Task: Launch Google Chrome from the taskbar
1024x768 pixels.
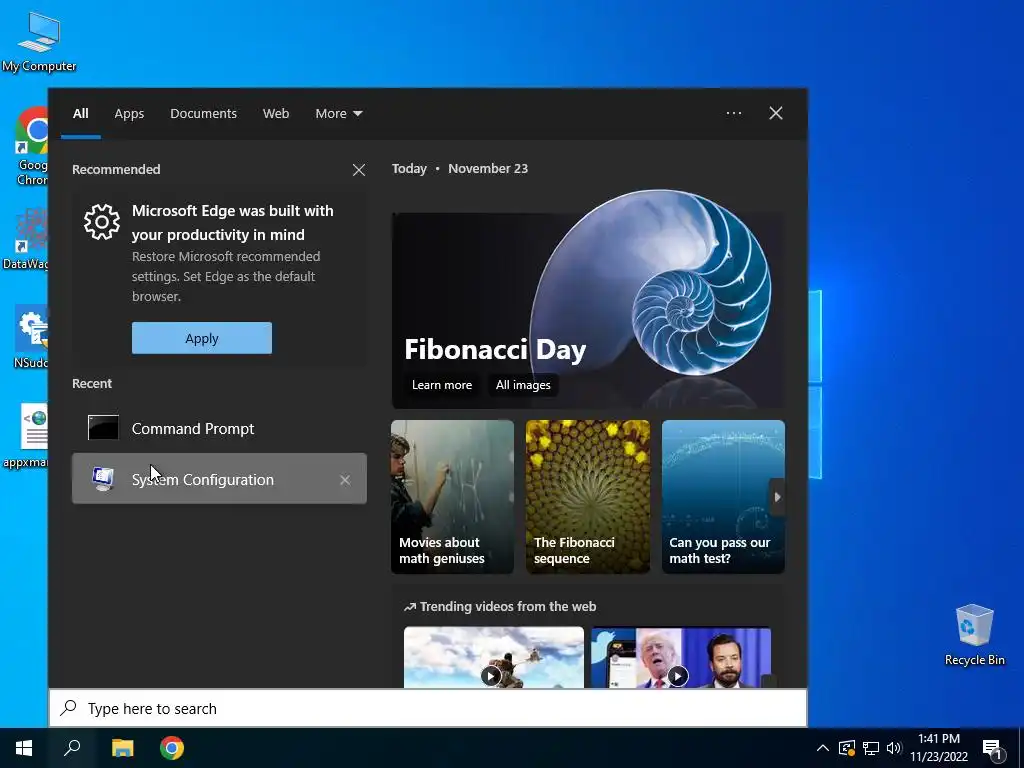Action: [x=172, y=748]
